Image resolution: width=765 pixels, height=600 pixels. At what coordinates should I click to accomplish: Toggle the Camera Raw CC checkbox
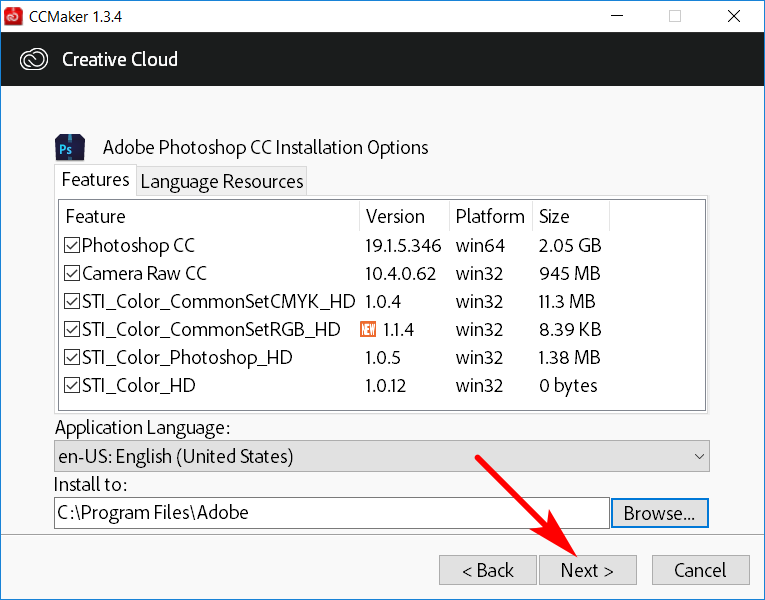tap(72, 273)
